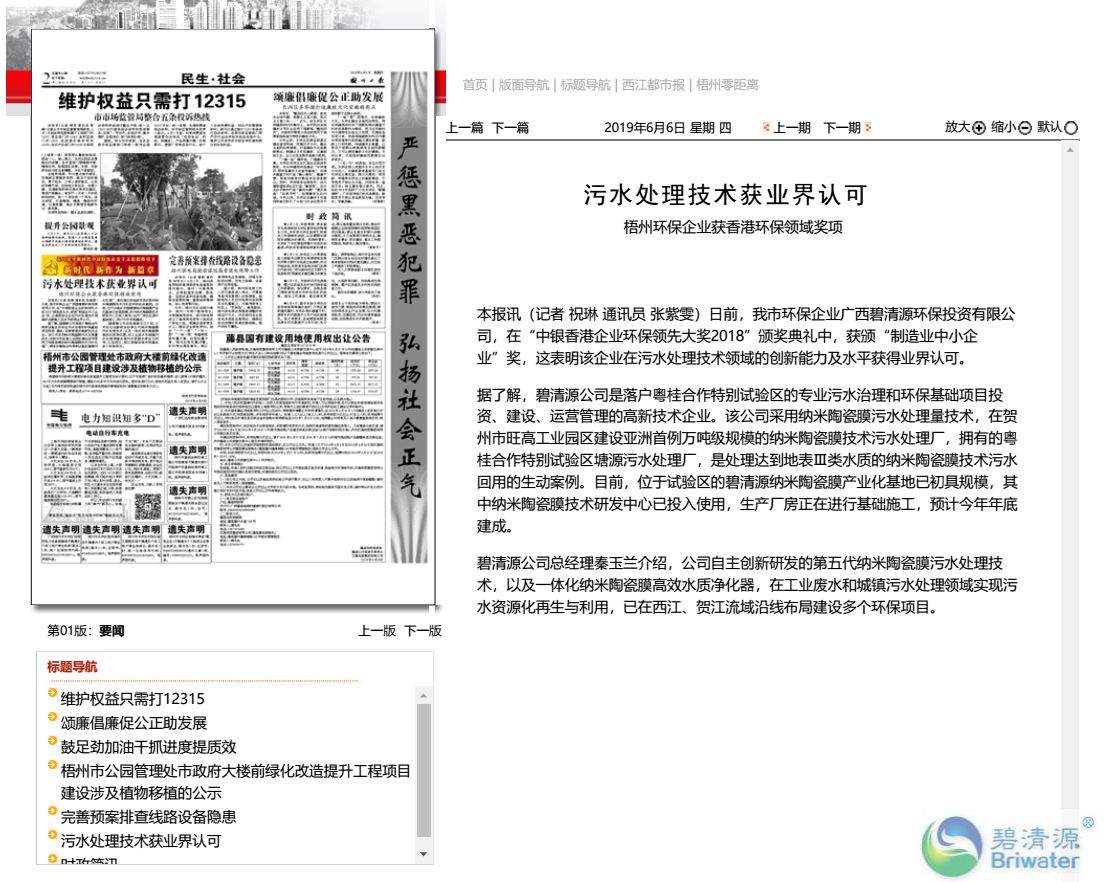Click title list scrollbar up arrow
The height and width of the screenshot is (882, 1106).
point(424,696)
